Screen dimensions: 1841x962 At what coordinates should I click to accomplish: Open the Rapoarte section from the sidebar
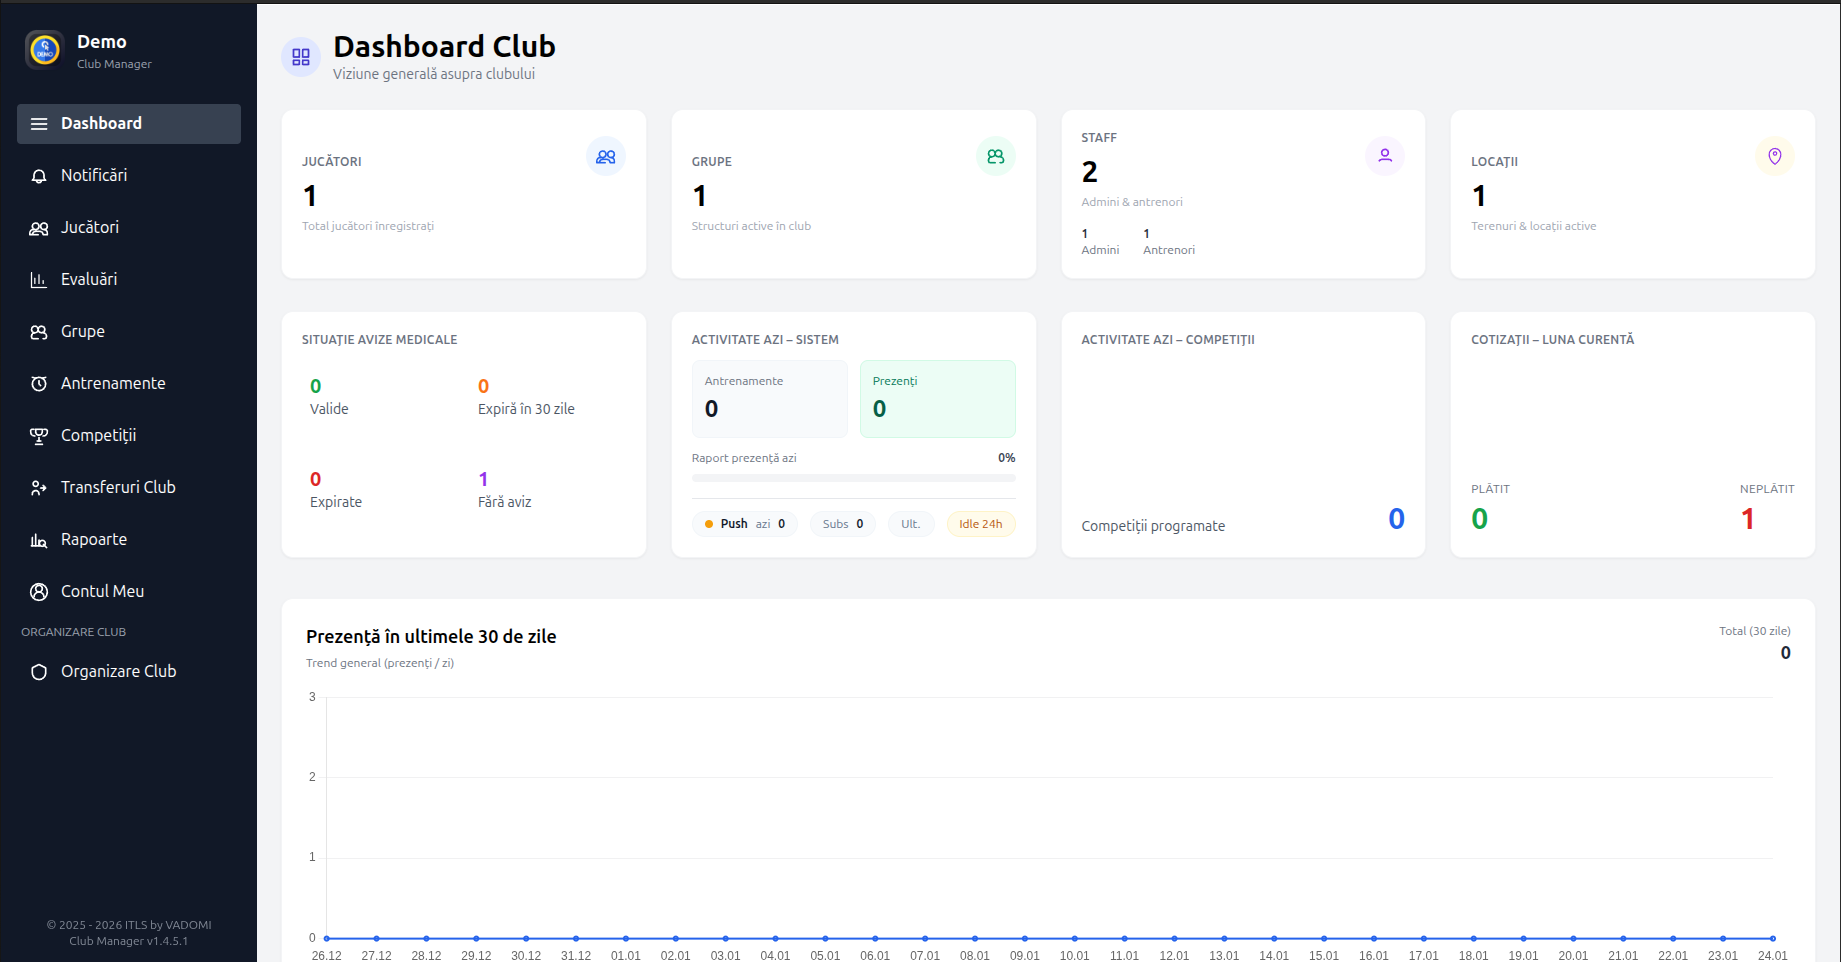coord(38,539)
